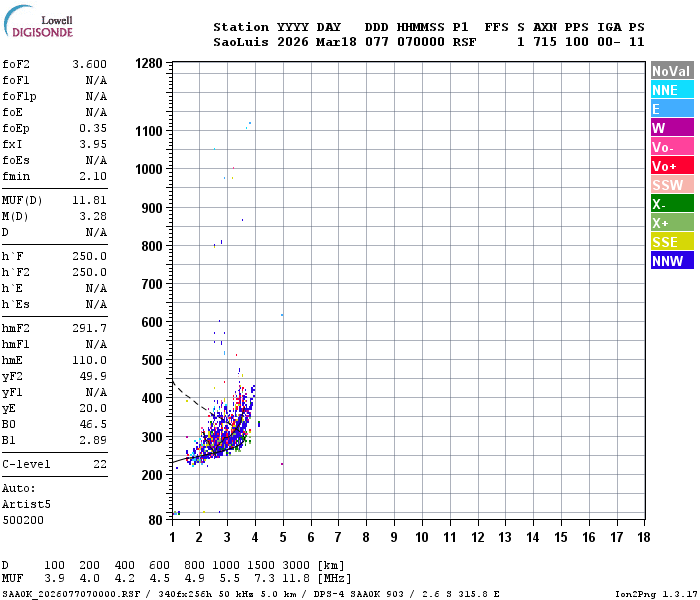Click the 5 MHz frequency axis label
Screen dimensions: 700x600
(283, 537)
